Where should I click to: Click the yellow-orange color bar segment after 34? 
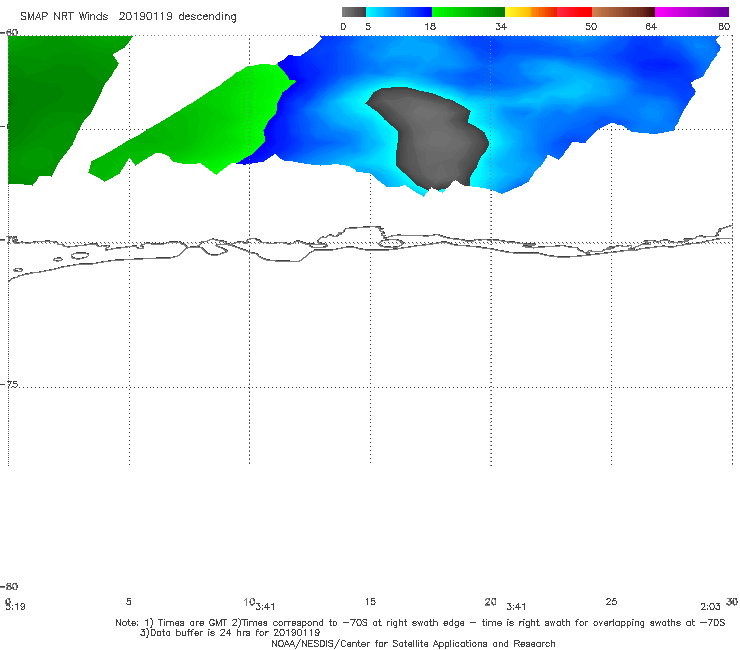tap(530, 12)
